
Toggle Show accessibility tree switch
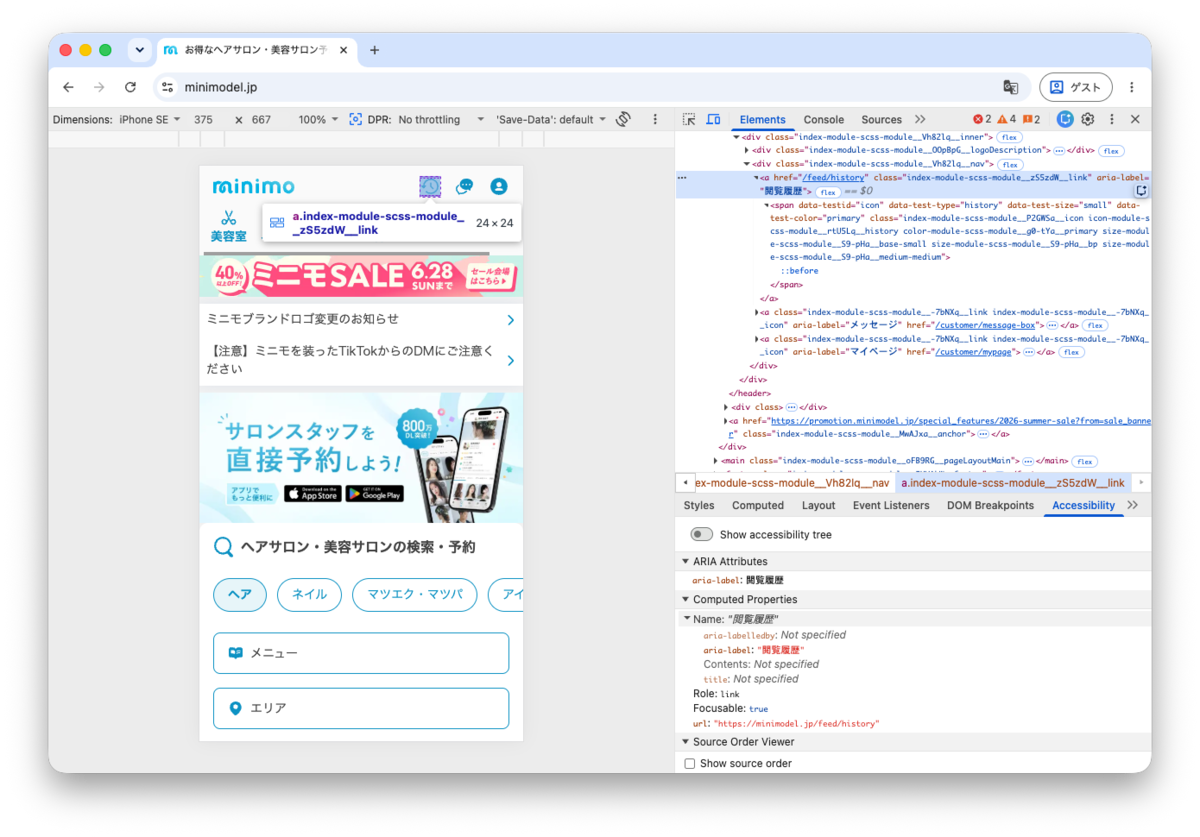[701, 534]
